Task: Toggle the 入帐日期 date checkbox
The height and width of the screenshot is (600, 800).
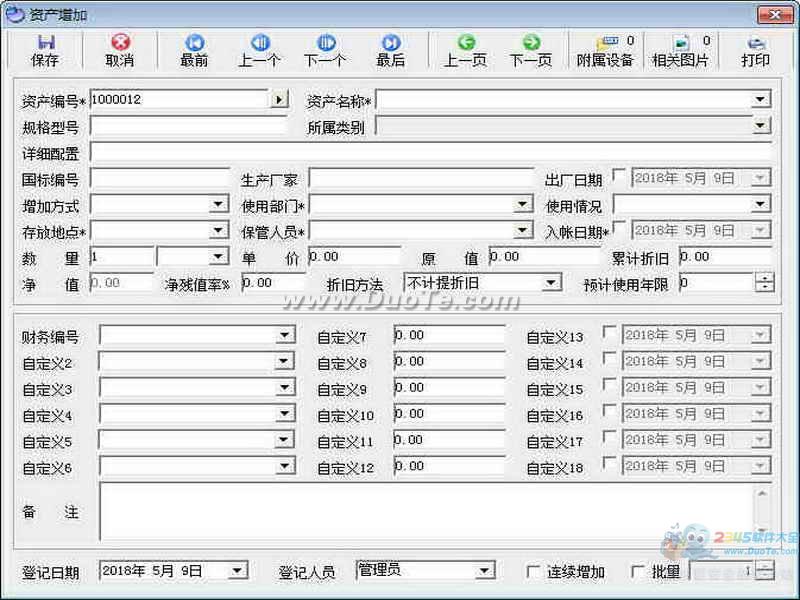Action: 618,229
